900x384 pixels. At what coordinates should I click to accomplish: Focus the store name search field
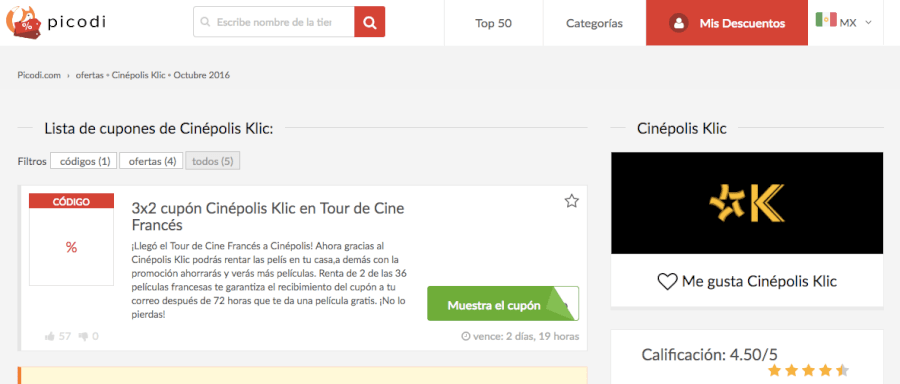(x=274, y=22)
